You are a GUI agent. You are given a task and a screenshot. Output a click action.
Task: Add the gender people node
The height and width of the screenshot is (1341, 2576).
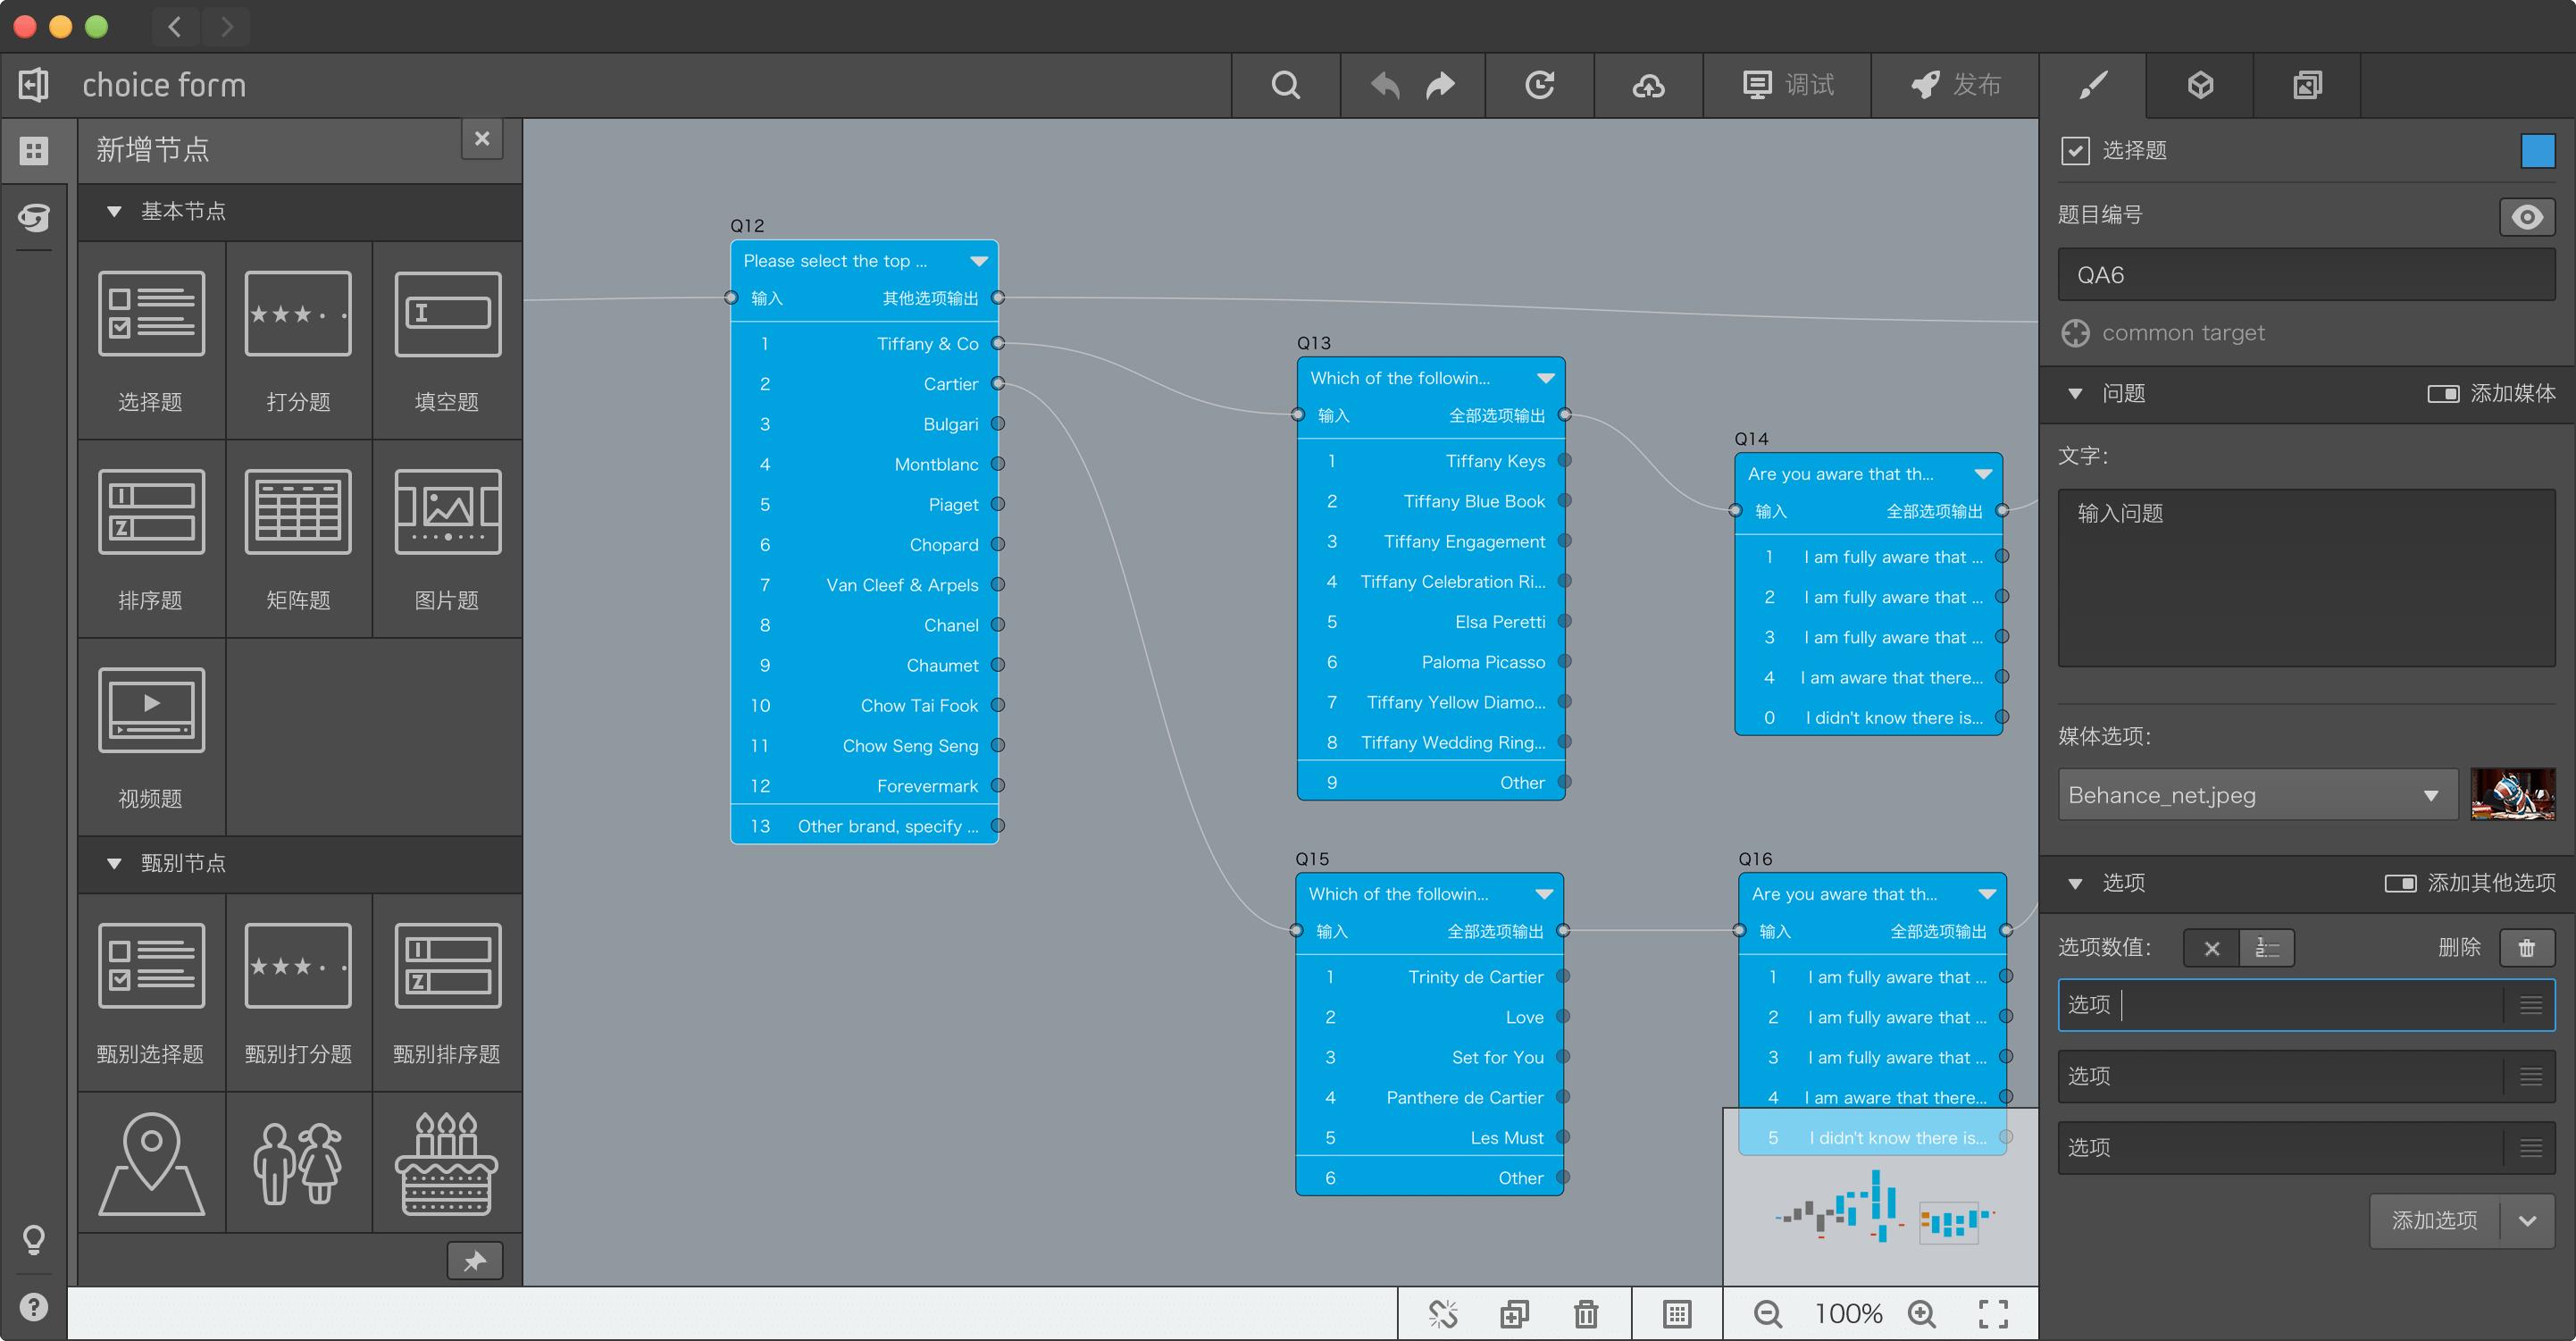pyautogui.click(x=298, y=1163)
